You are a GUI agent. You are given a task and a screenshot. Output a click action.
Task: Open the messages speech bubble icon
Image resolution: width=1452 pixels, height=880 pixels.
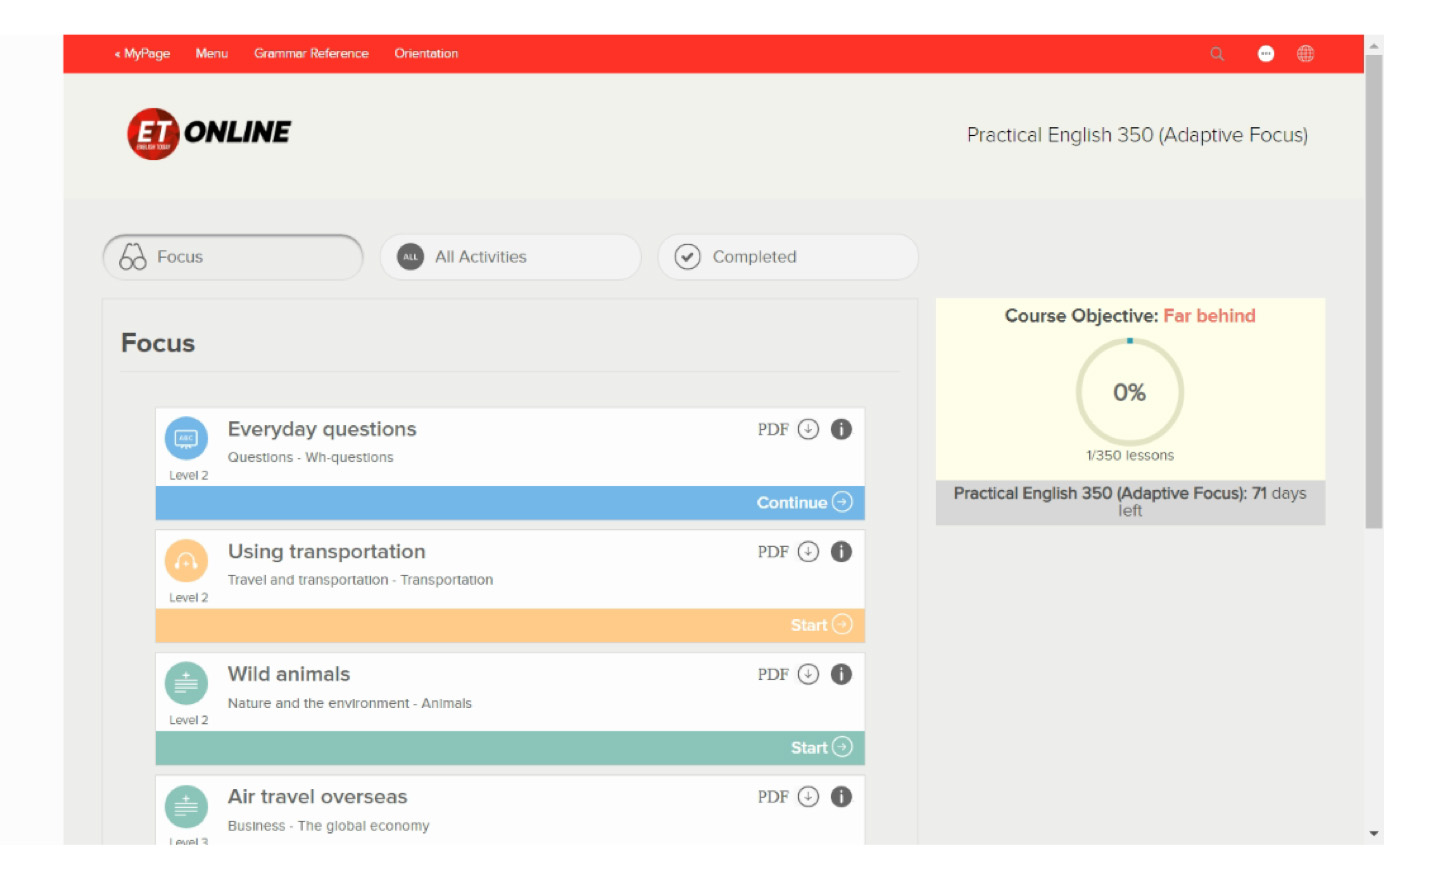pos(1265,53)
